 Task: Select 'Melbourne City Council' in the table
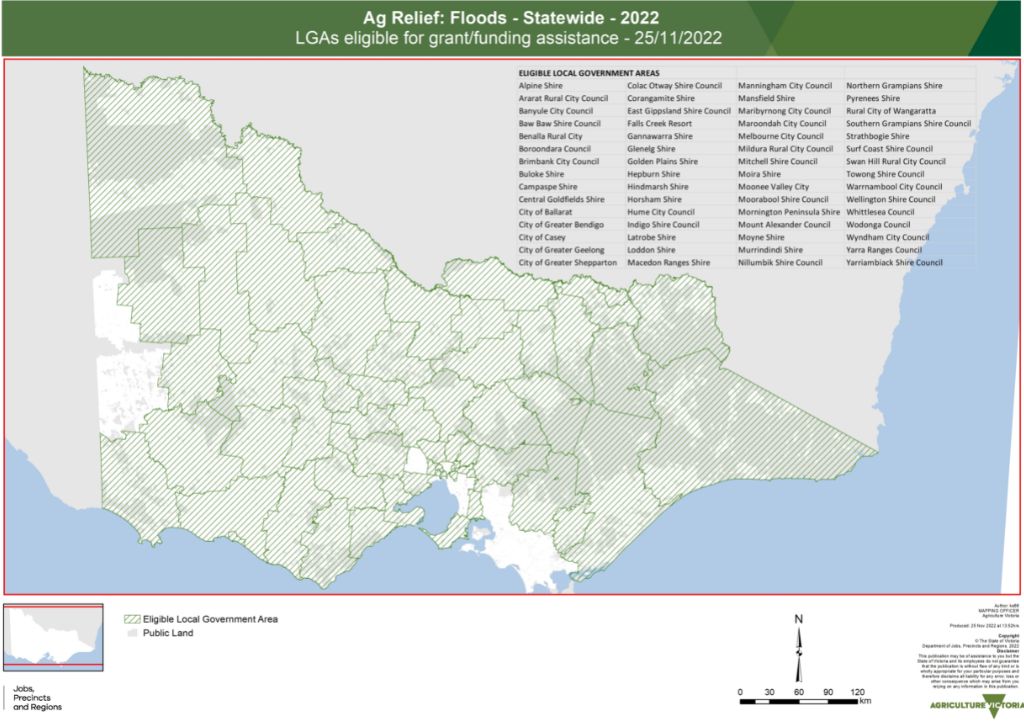tap(780, 136)
